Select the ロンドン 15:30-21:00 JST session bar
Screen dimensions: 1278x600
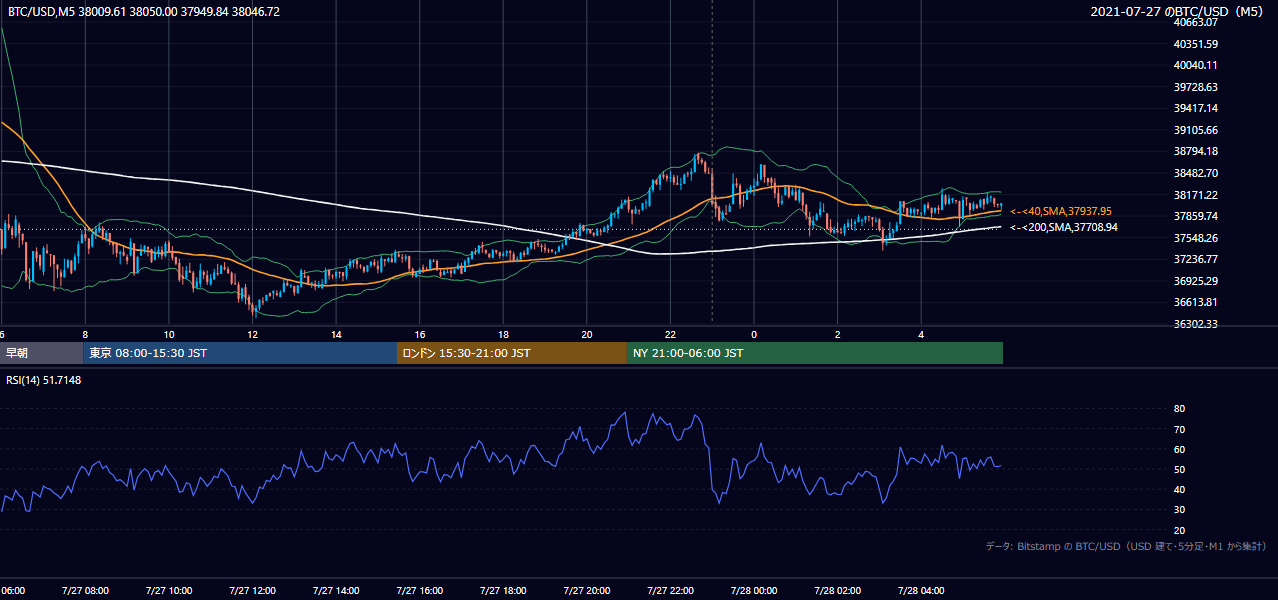[x=512, y=353]
